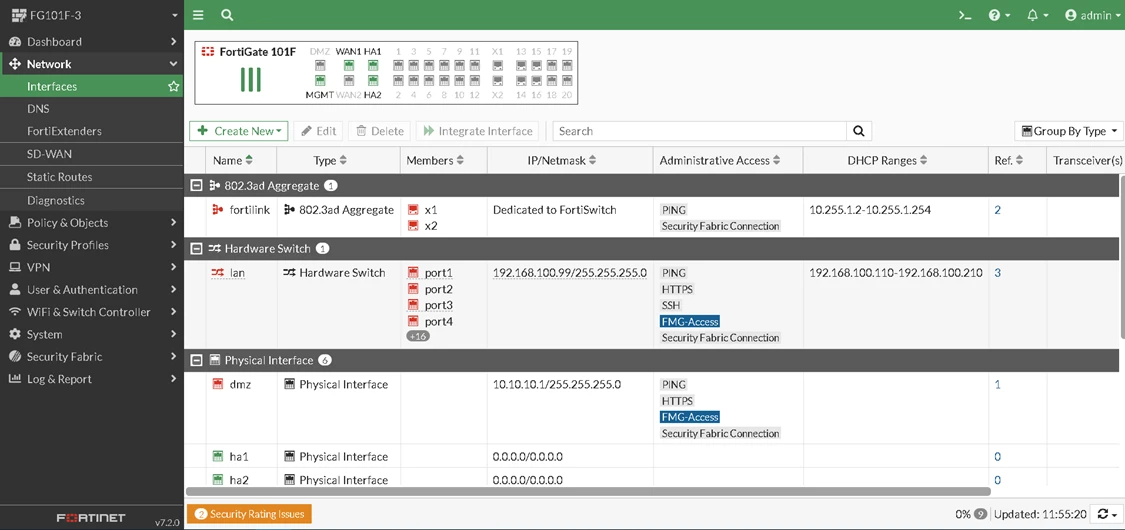
Task: Select the dmz interface name
Action: pyautogui.click(x=240, y=384)
